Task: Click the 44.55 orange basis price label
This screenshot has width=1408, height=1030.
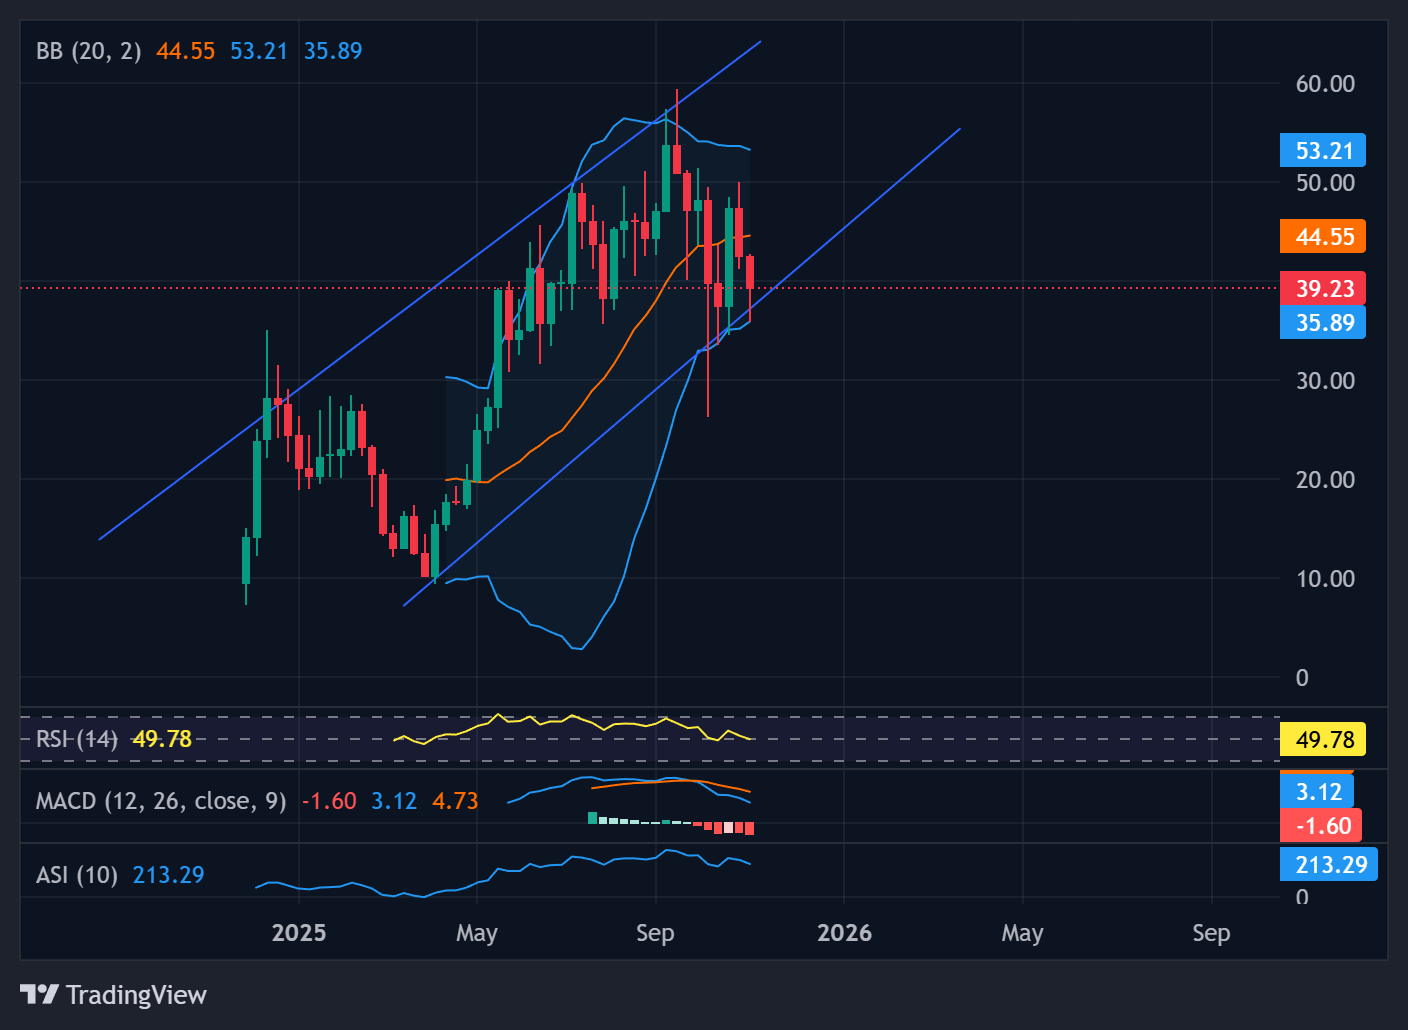Action: 1322,237
